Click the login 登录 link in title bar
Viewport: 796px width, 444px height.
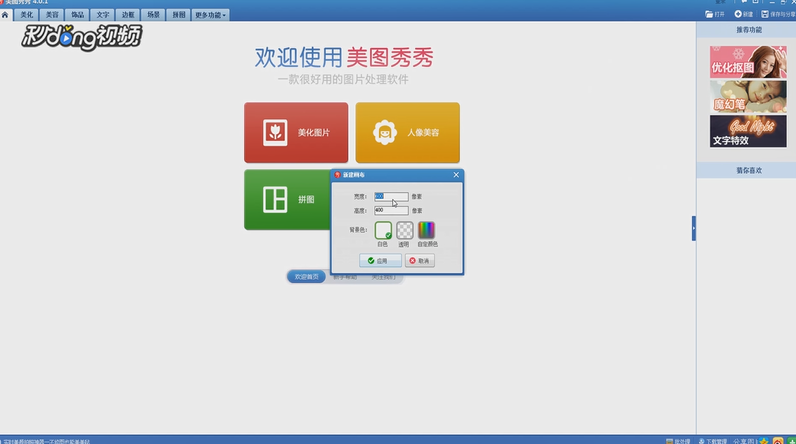[x=720, y=2]
